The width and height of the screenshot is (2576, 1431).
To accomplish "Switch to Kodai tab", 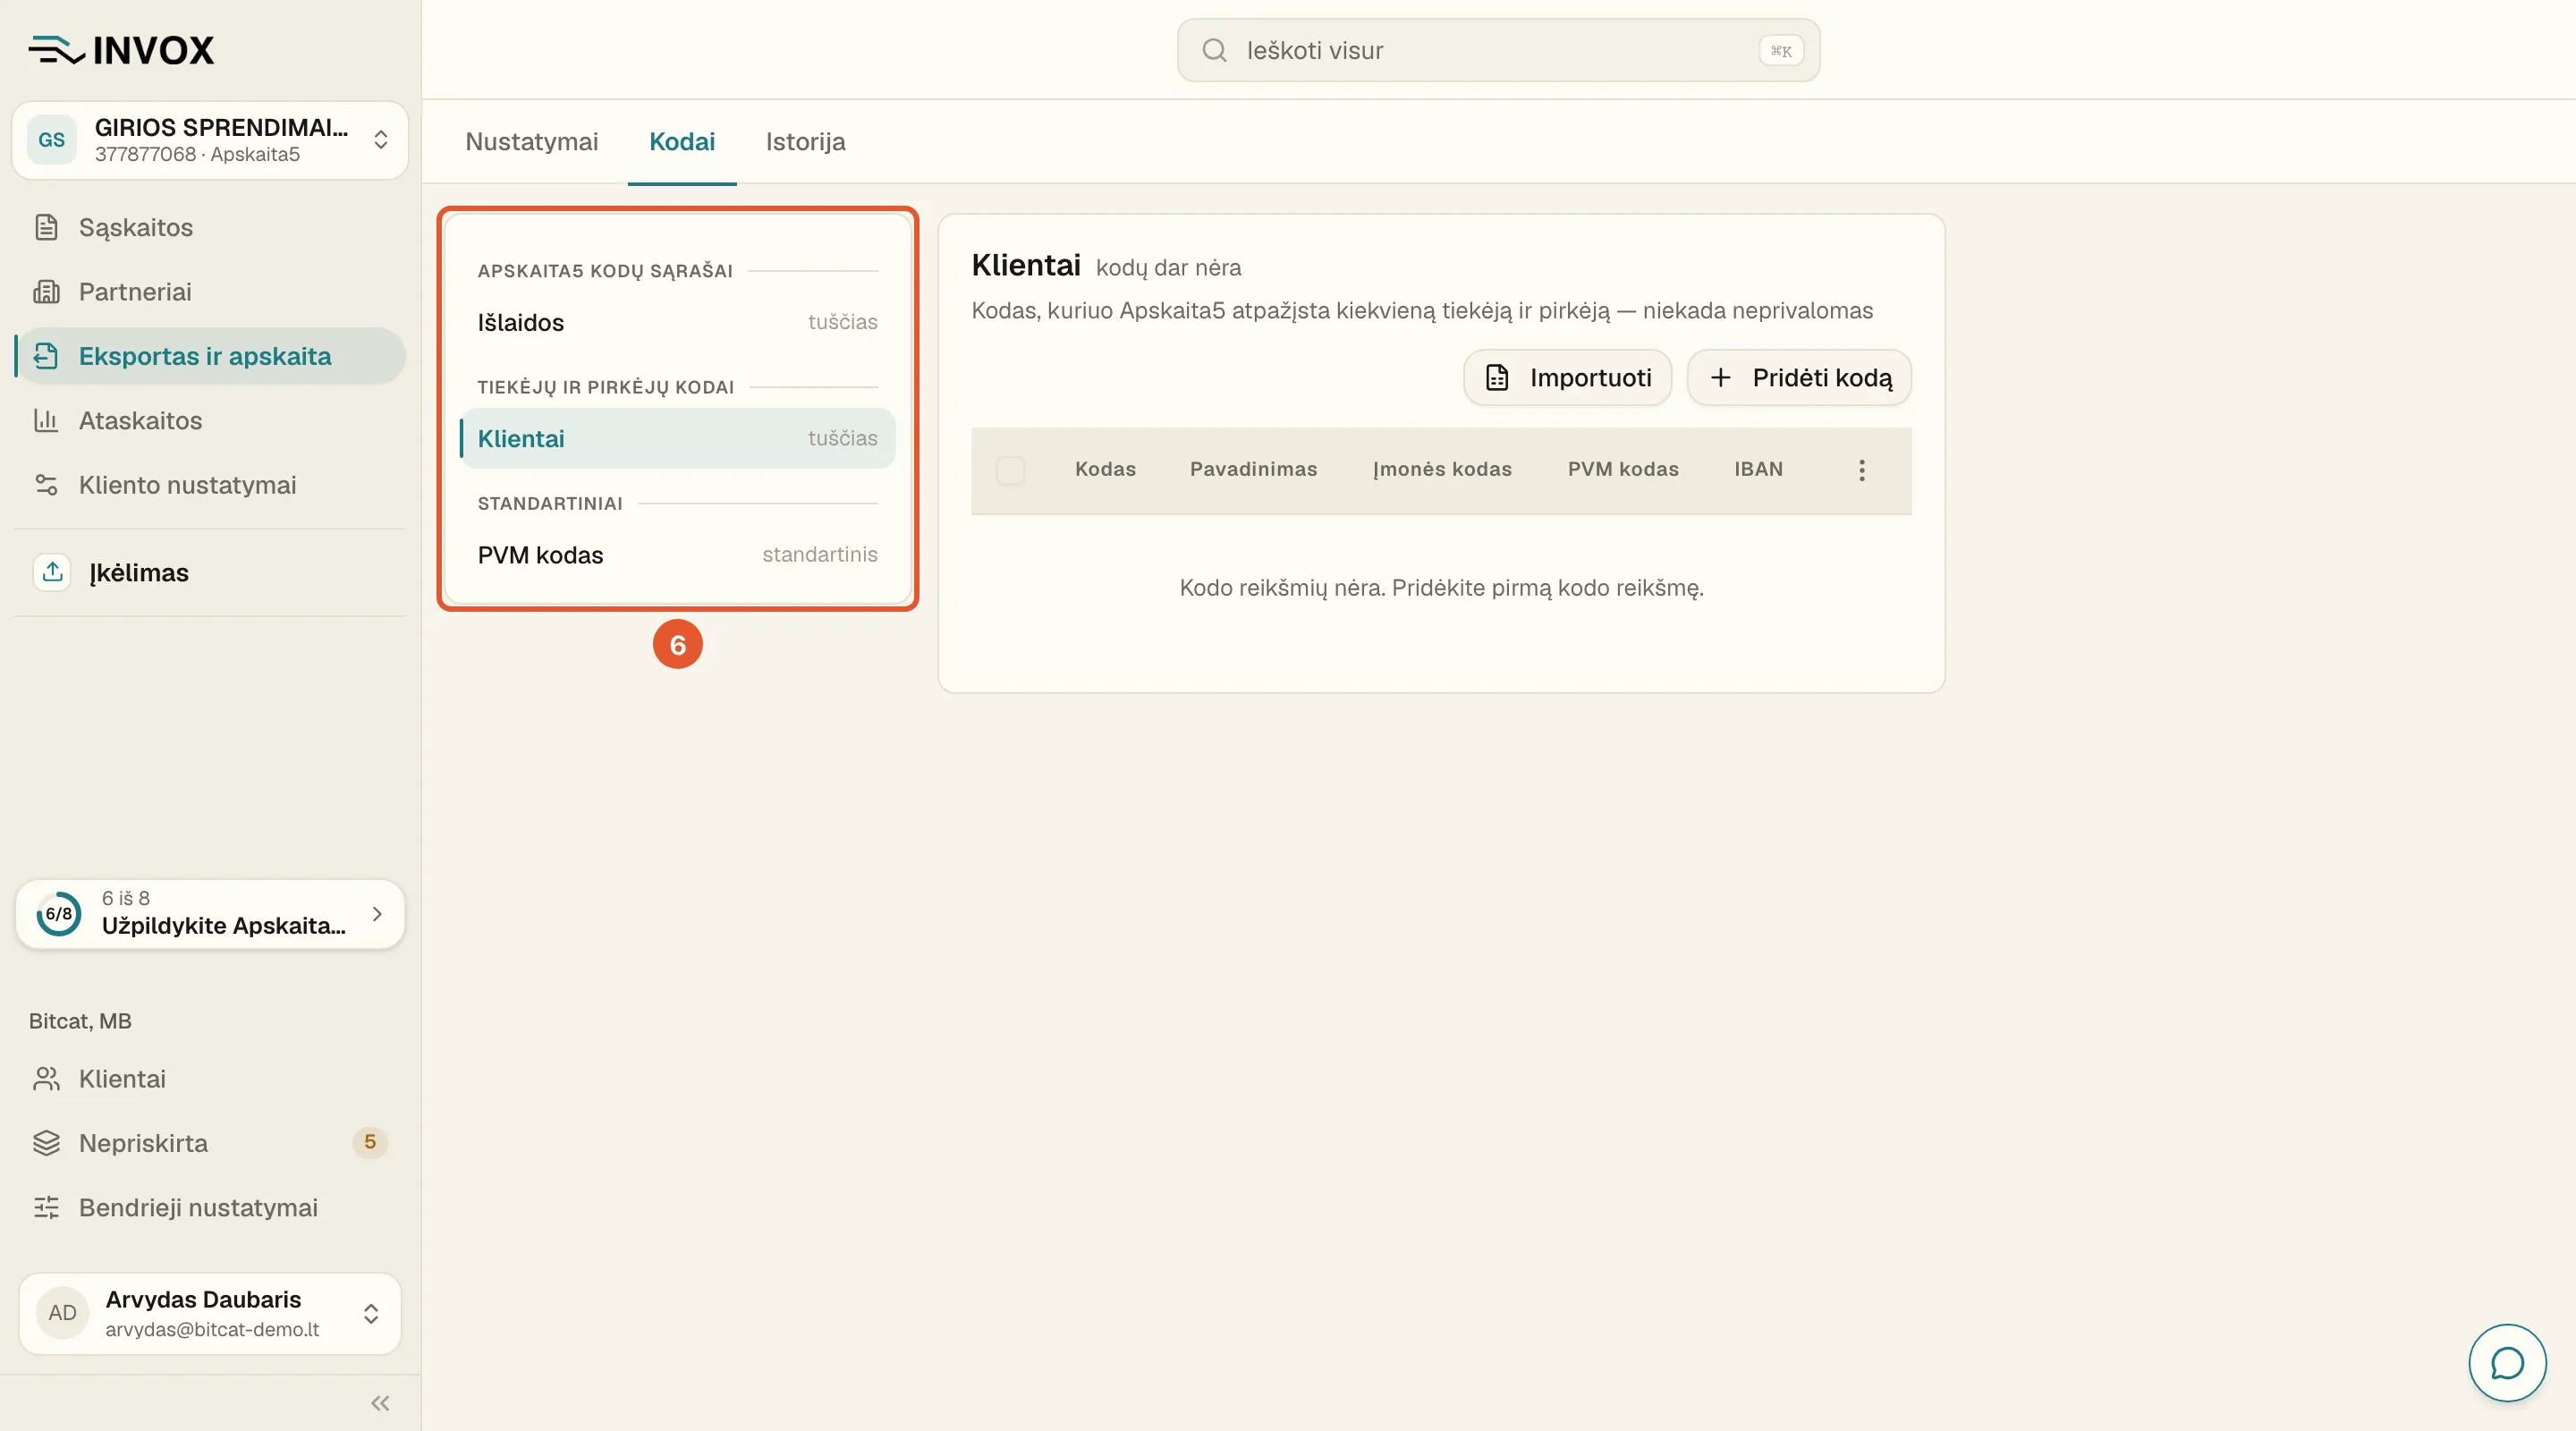I will point(682,142).
